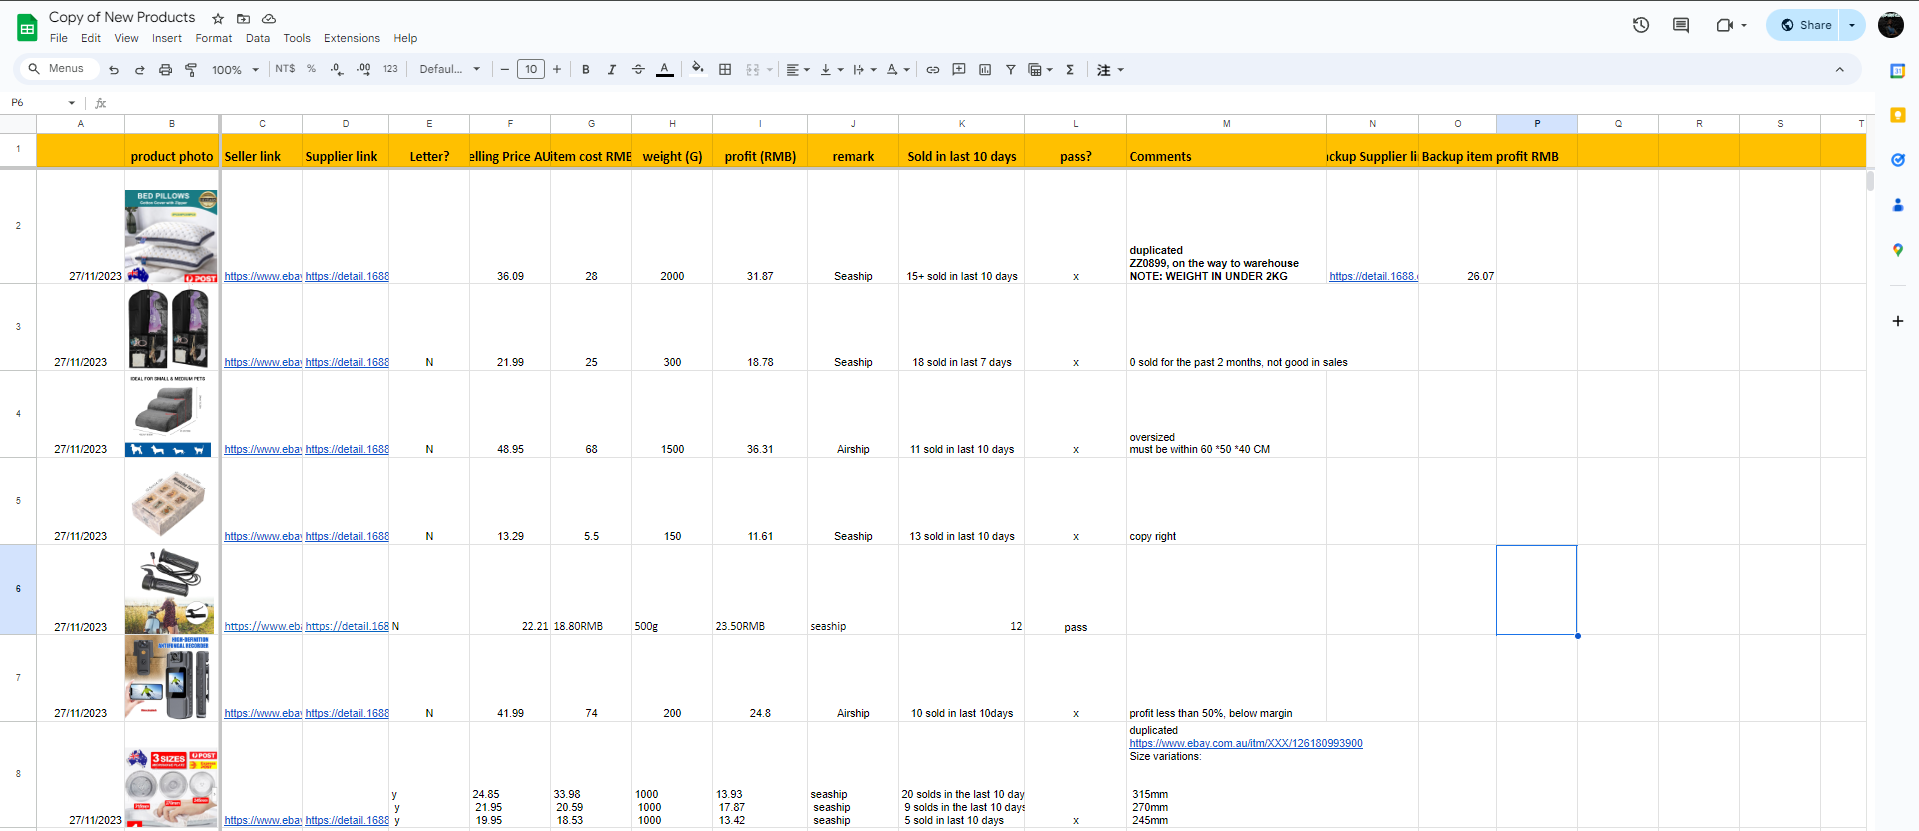Image resolution: width=1919 pixels, height=831 pixels.
Task: Open the text wrapping dropdown
Action: (865, 70)
